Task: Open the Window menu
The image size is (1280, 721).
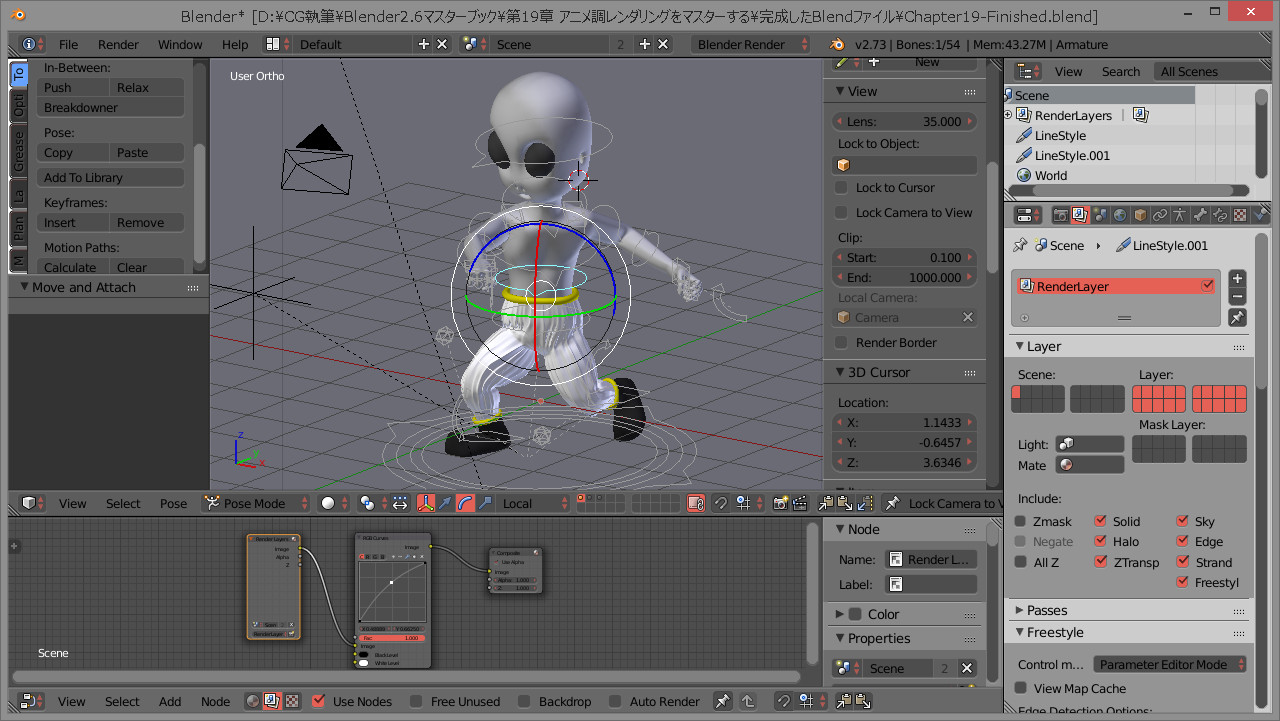Action: 180,44
